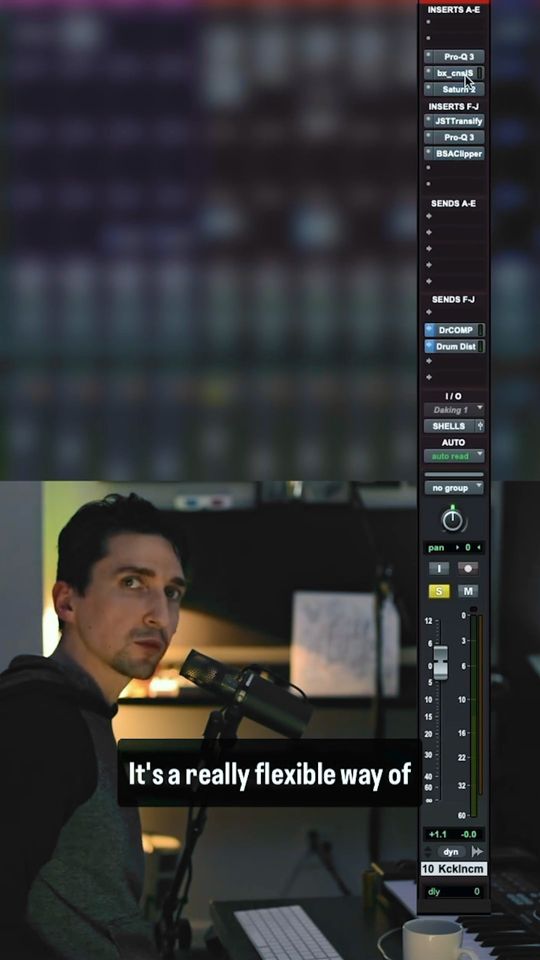
Task: Click the volume fader handle
Action: coord(440,663)
